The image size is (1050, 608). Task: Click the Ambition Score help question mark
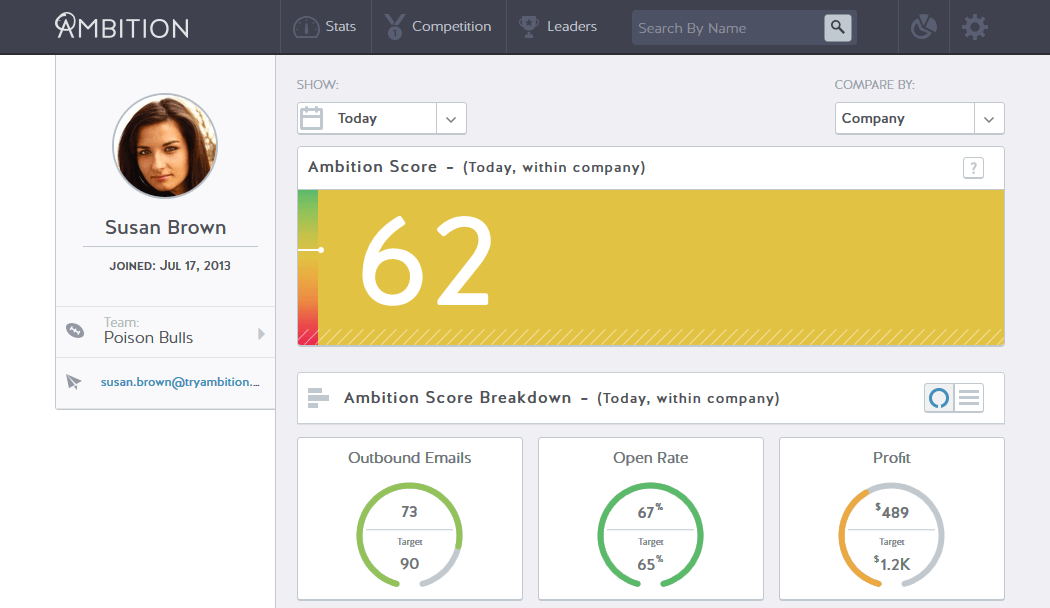(x=974, y=167)
